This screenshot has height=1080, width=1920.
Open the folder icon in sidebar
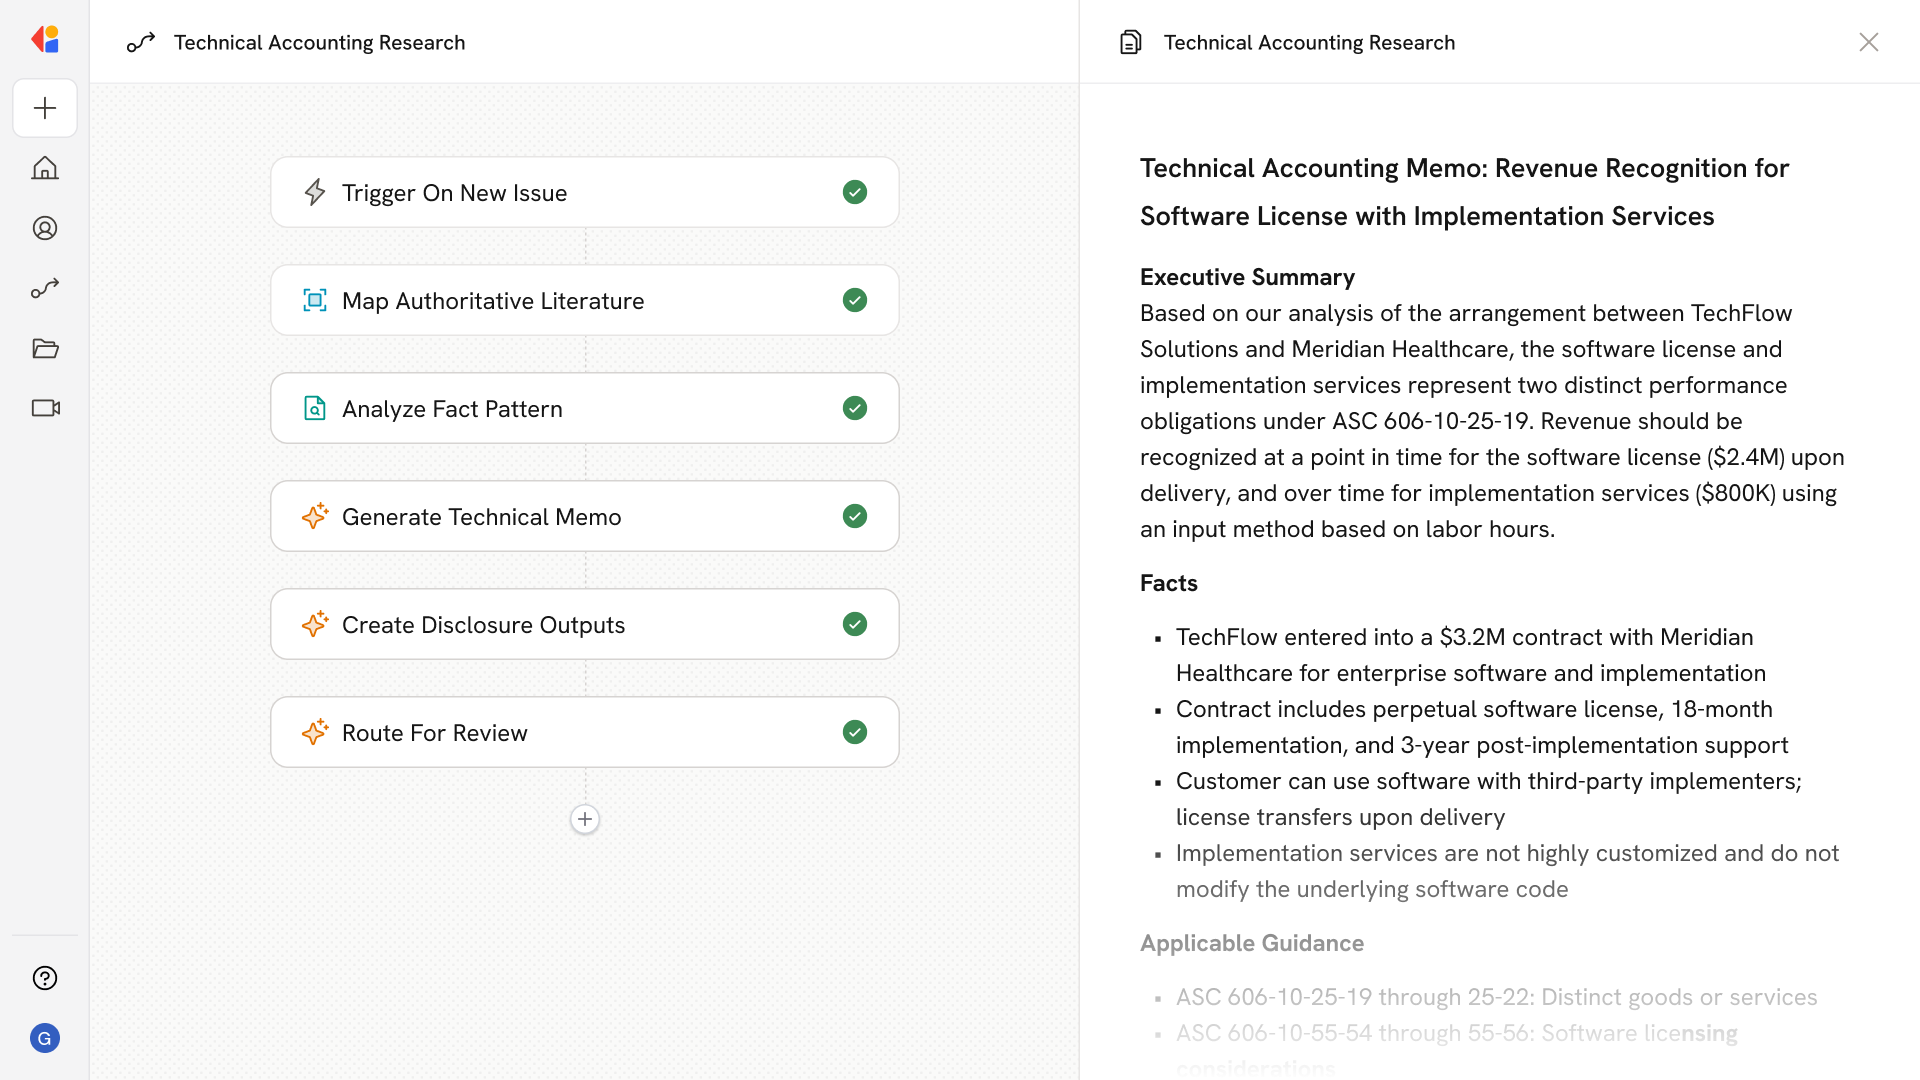45,348
